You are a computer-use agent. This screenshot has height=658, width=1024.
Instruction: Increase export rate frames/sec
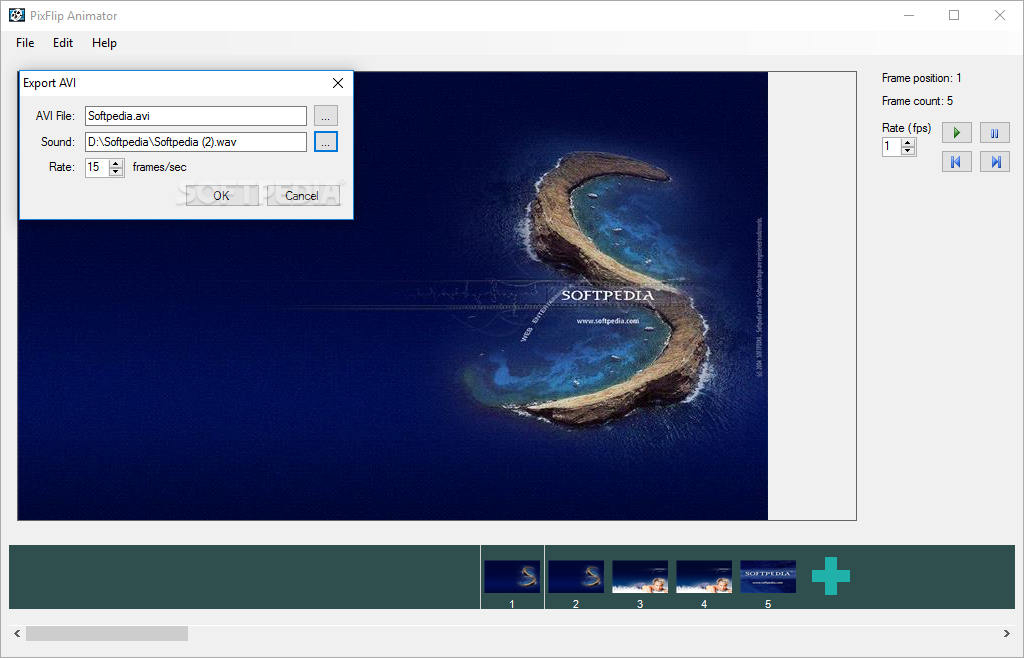pos(116,163)
